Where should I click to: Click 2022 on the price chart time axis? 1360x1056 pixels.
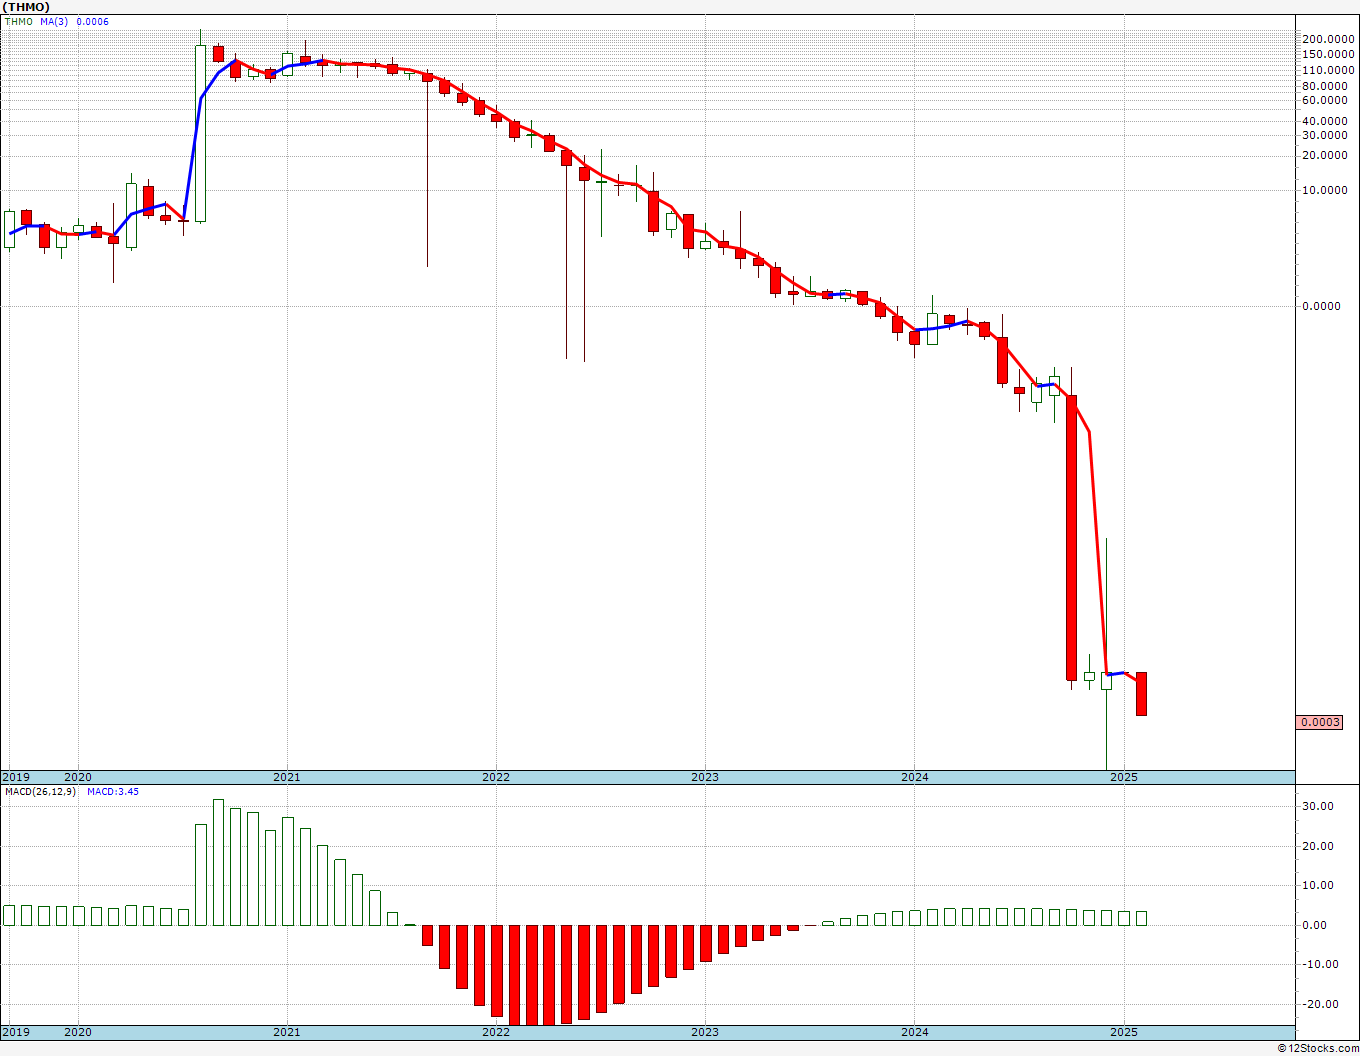pyautogui.click(x=496, y=777)
